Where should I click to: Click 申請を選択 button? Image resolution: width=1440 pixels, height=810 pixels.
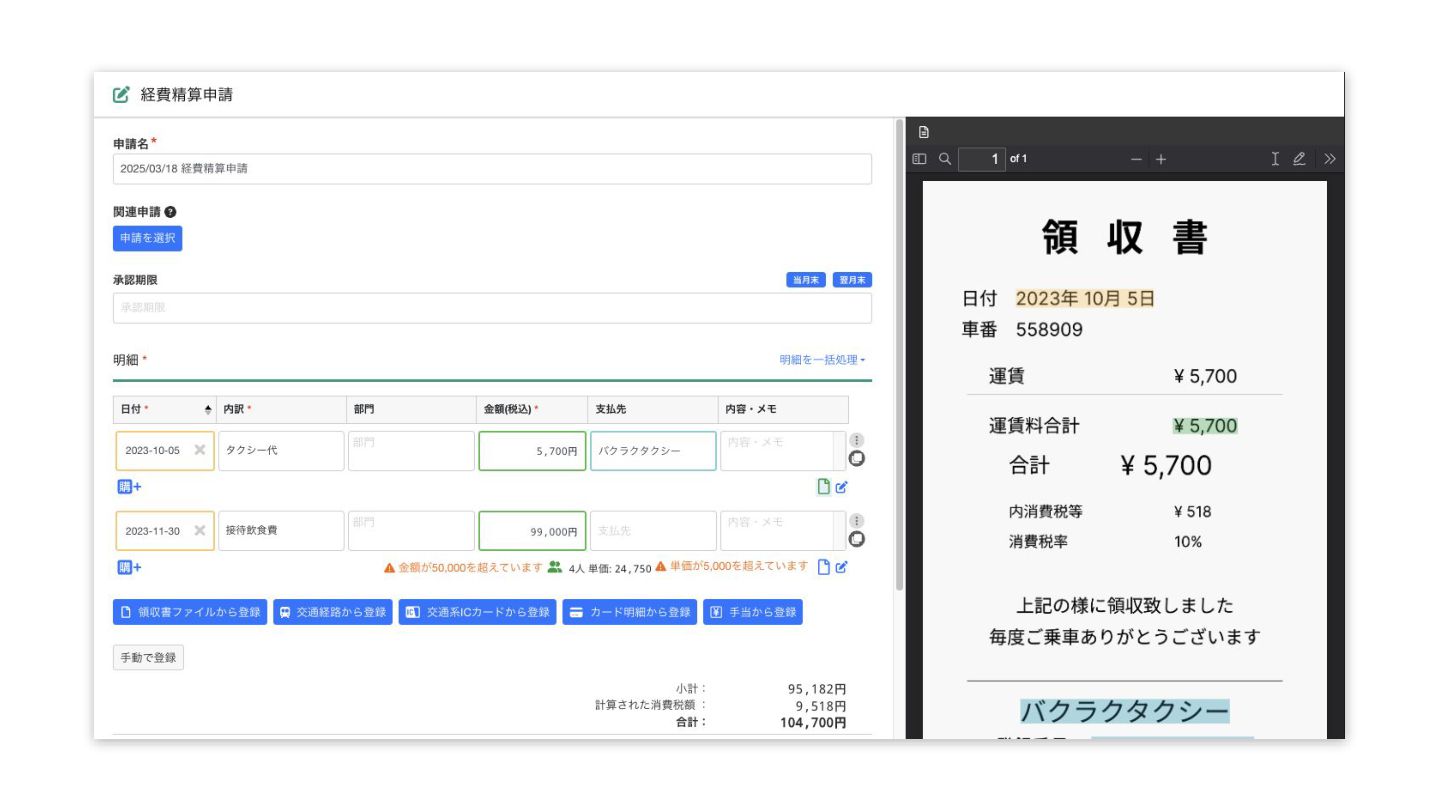[x=148, y=238]
